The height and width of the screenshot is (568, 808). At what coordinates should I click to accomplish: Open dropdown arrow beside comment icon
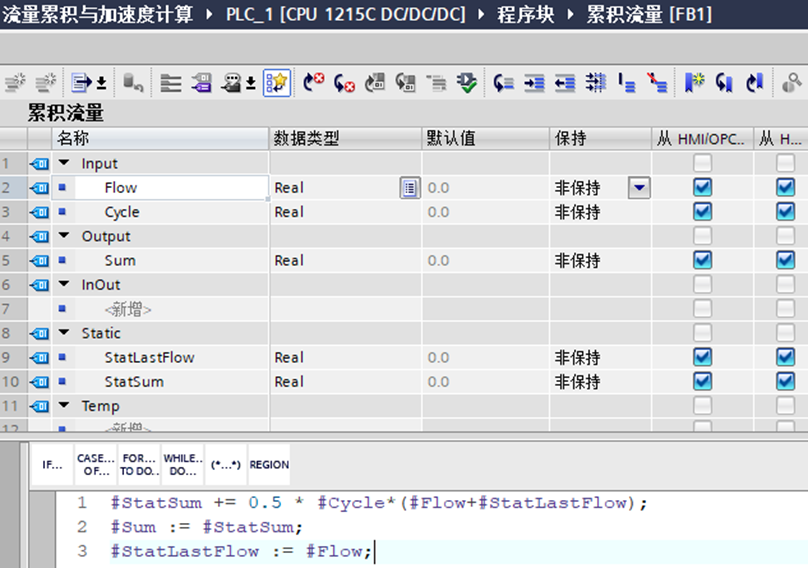tap(250, 83)
